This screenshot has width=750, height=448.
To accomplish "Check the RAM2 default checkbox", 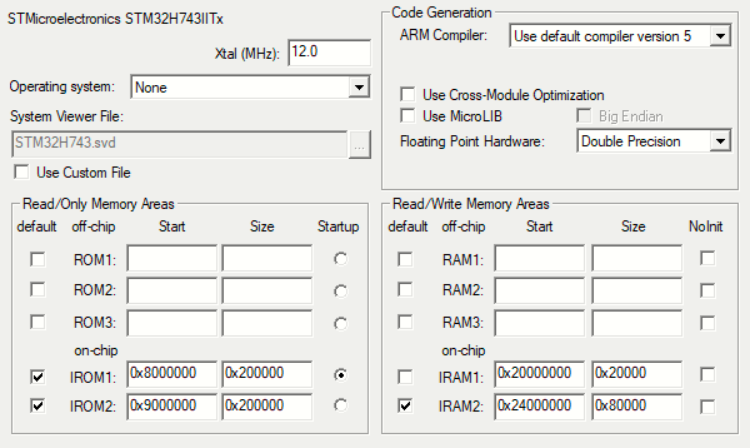I will pos(405,290).
